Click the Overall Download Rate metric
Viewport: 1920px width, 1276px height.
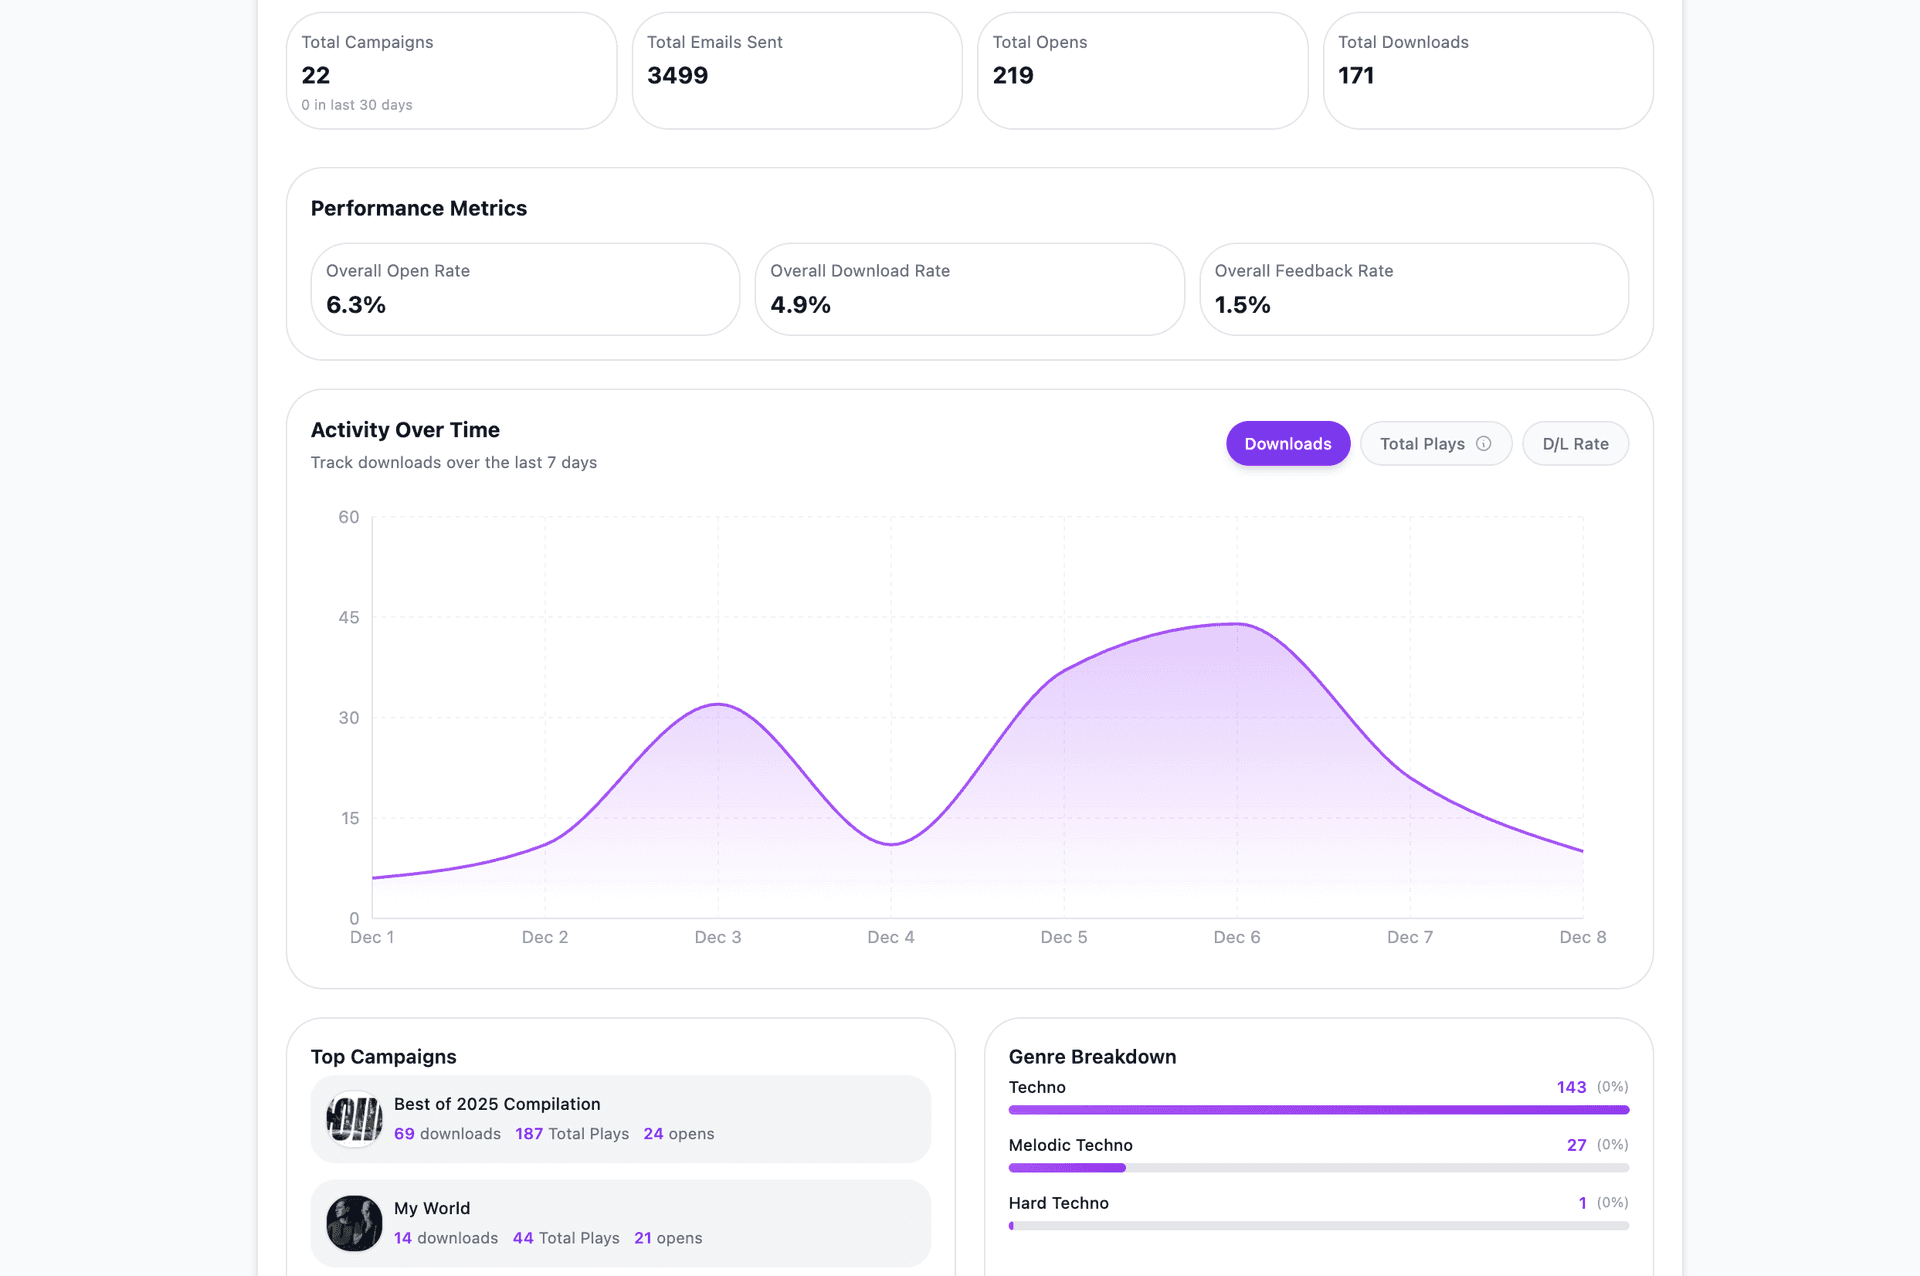click(x=969, y=289)
